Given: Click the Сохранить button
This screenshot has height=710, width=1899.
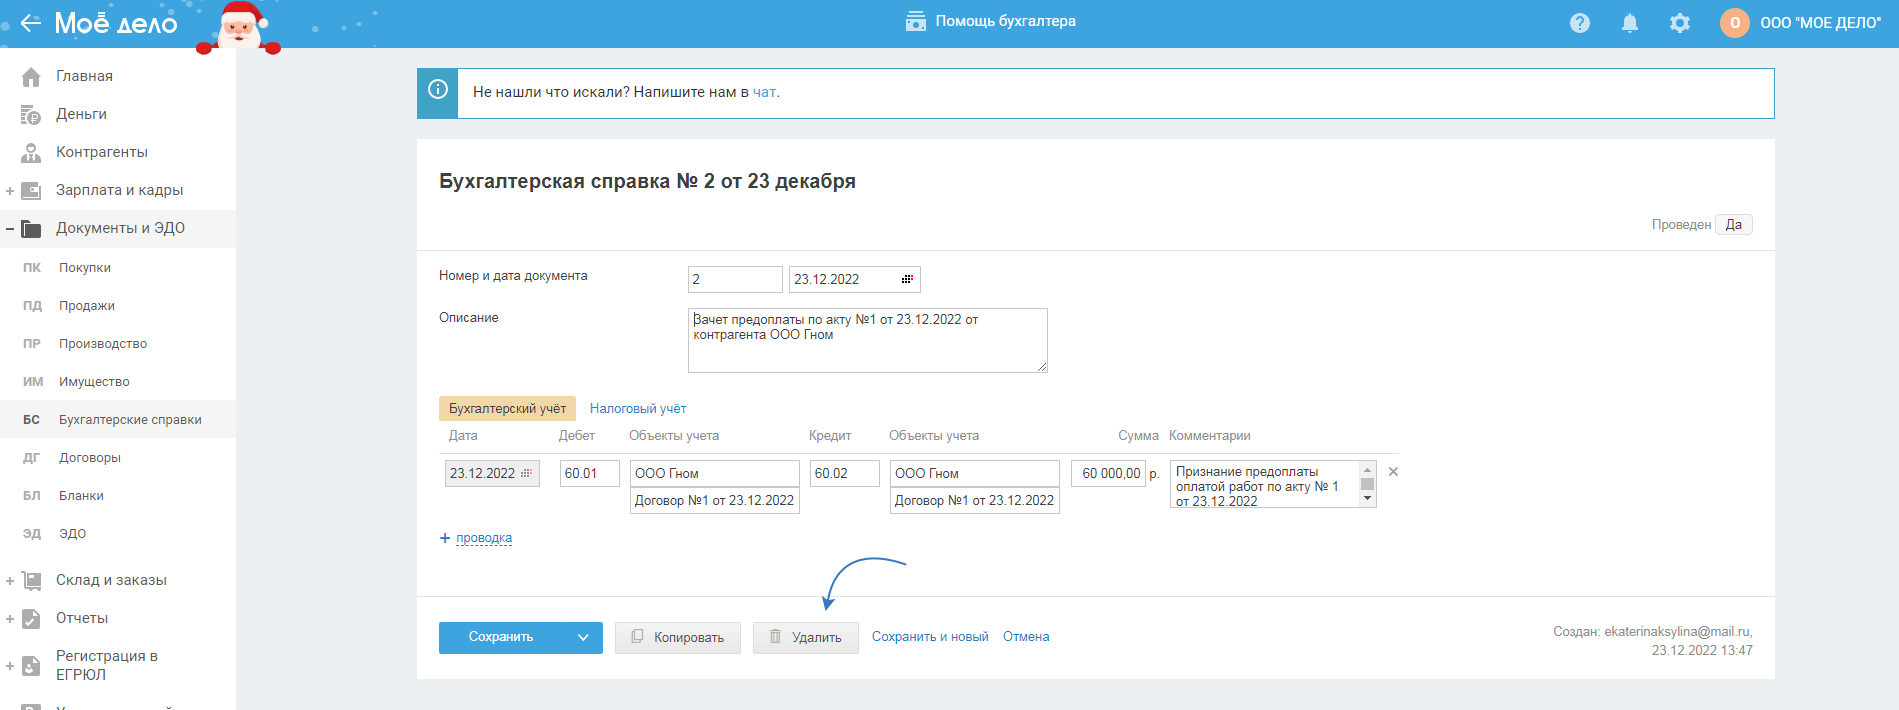Looking at the screenshot, I should pyautogui.click(x=501, y=637).
